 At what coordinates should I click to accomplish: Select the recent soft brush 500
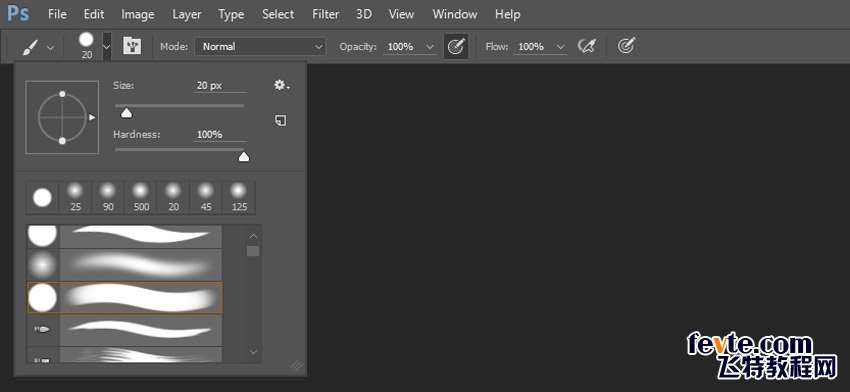[x=141, y=198]
